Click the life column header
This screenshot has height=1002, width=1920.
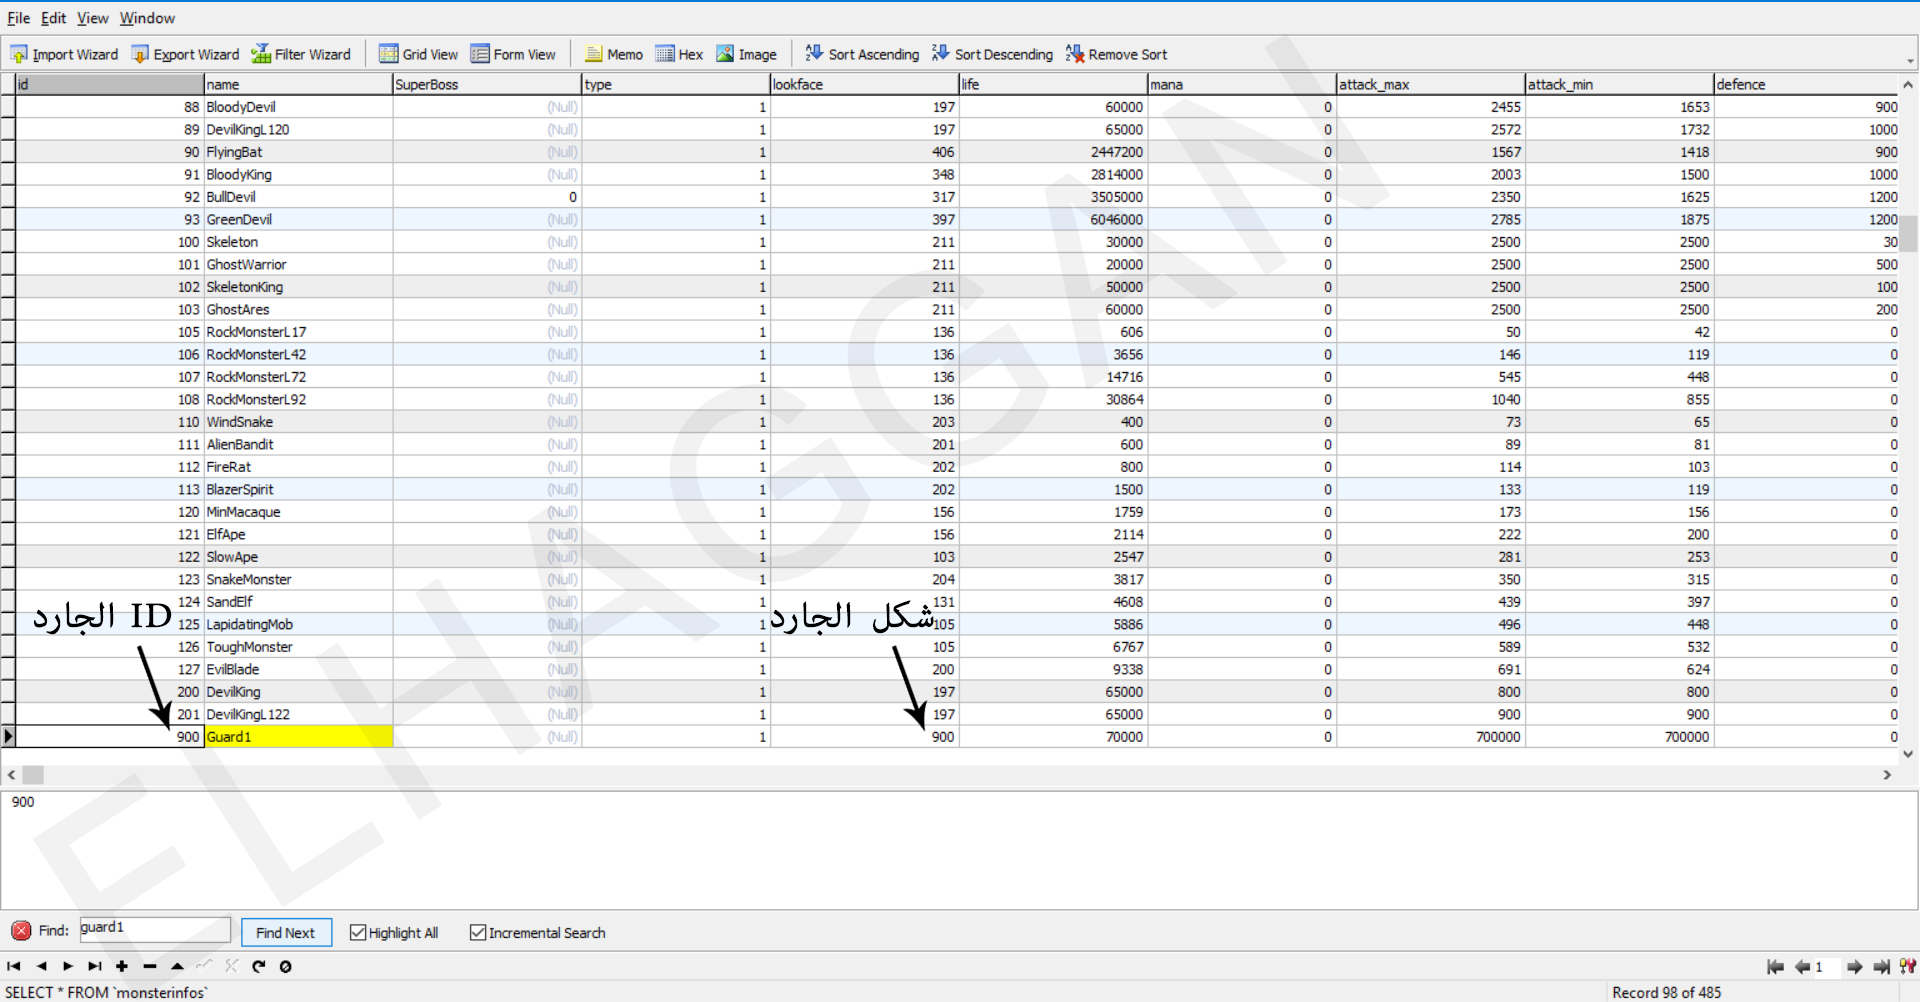click(1053, 84)
